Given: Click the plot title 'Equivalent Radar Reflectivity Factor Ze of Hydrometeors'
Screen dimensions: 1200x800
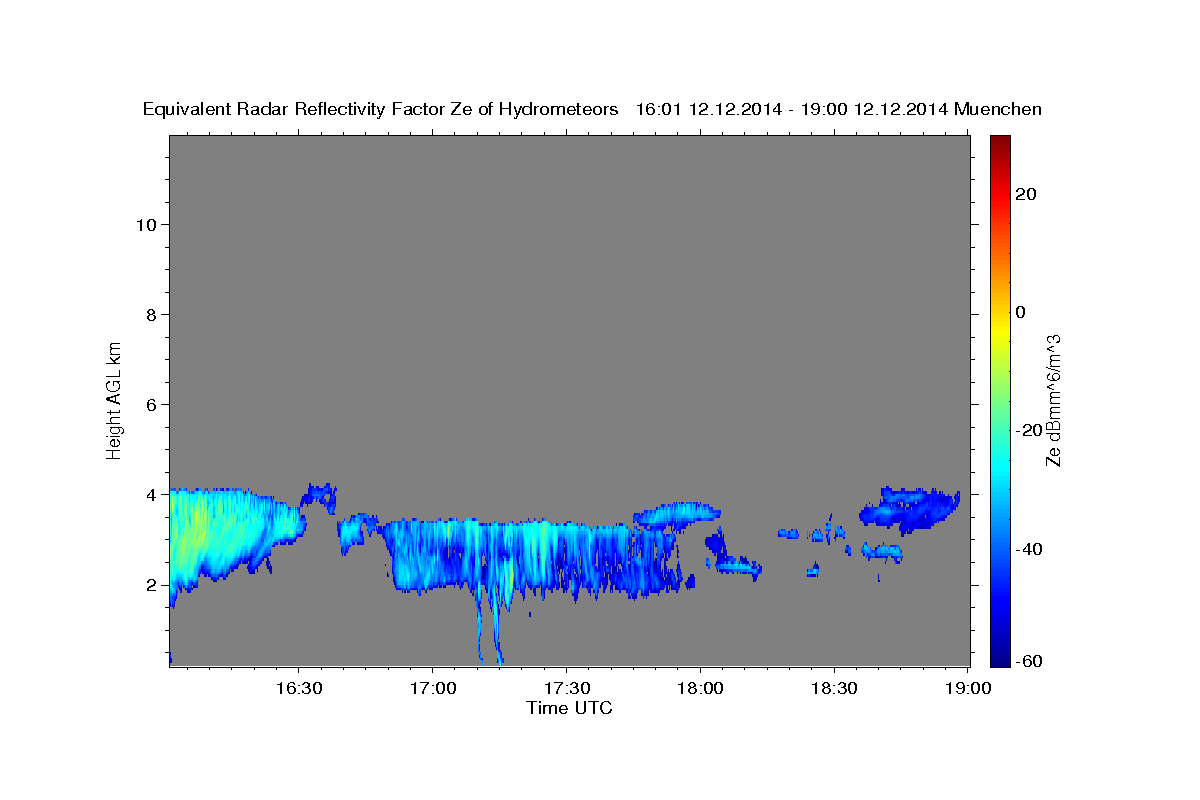Looking at the screenshot, I should click(x=381, y=110).
